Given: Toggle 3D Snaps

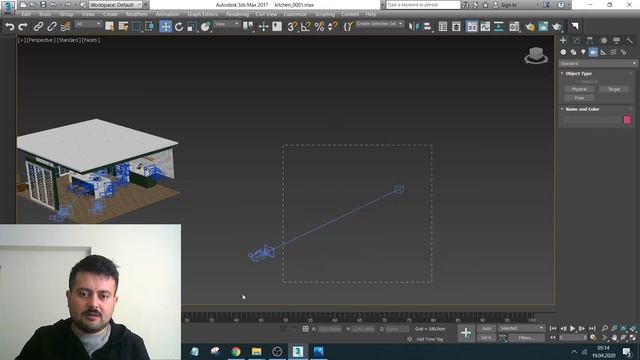Looking at the screenshot, I should tap(292, 27).
